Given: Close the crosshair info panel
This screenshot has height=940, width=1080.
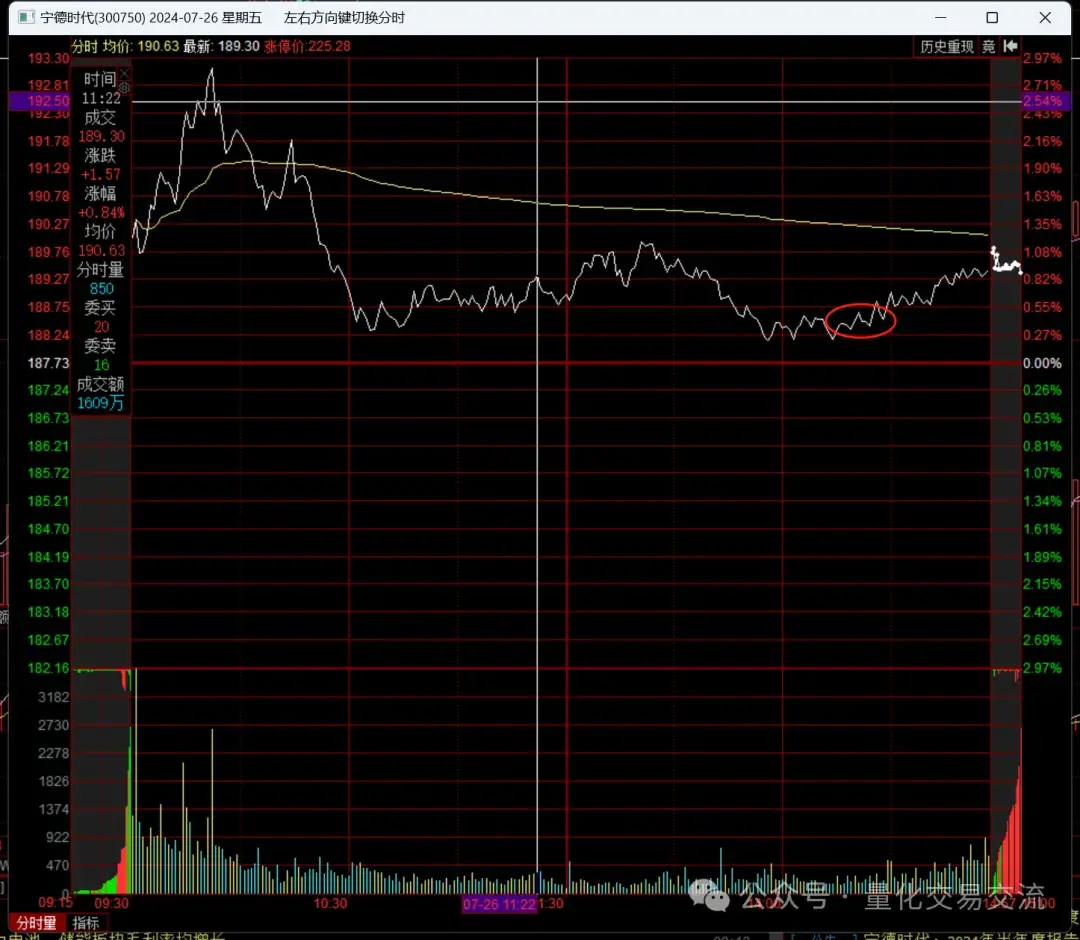Looking at the screenshot, I should (124, 73).
